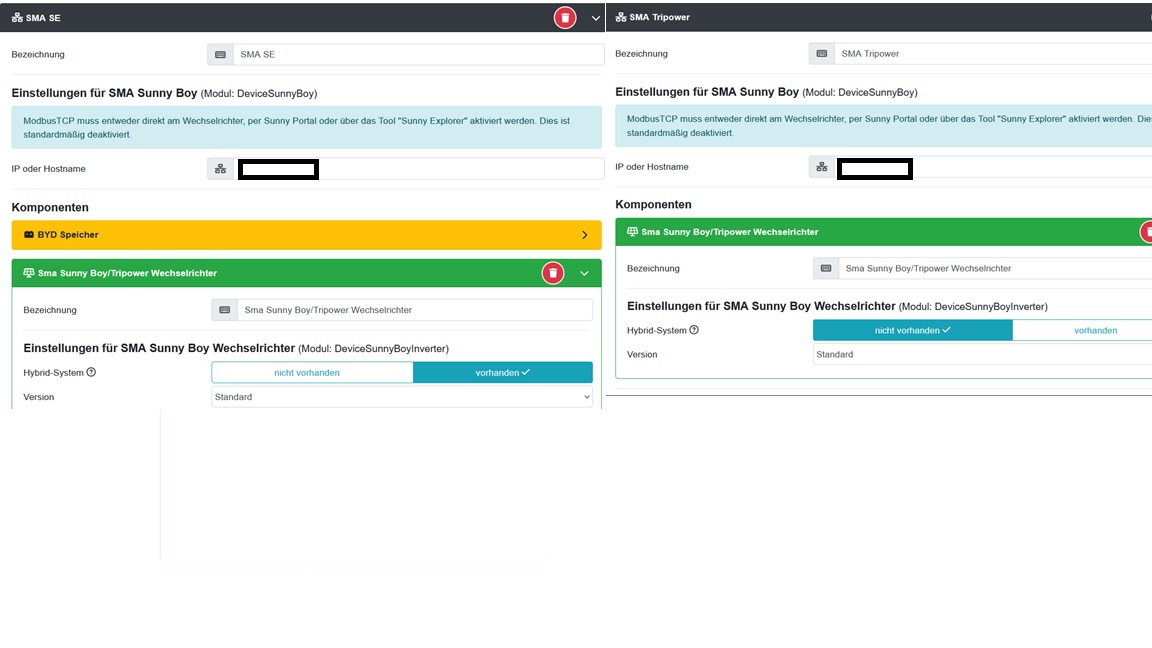Expand the BYD Speicher component

585,235
